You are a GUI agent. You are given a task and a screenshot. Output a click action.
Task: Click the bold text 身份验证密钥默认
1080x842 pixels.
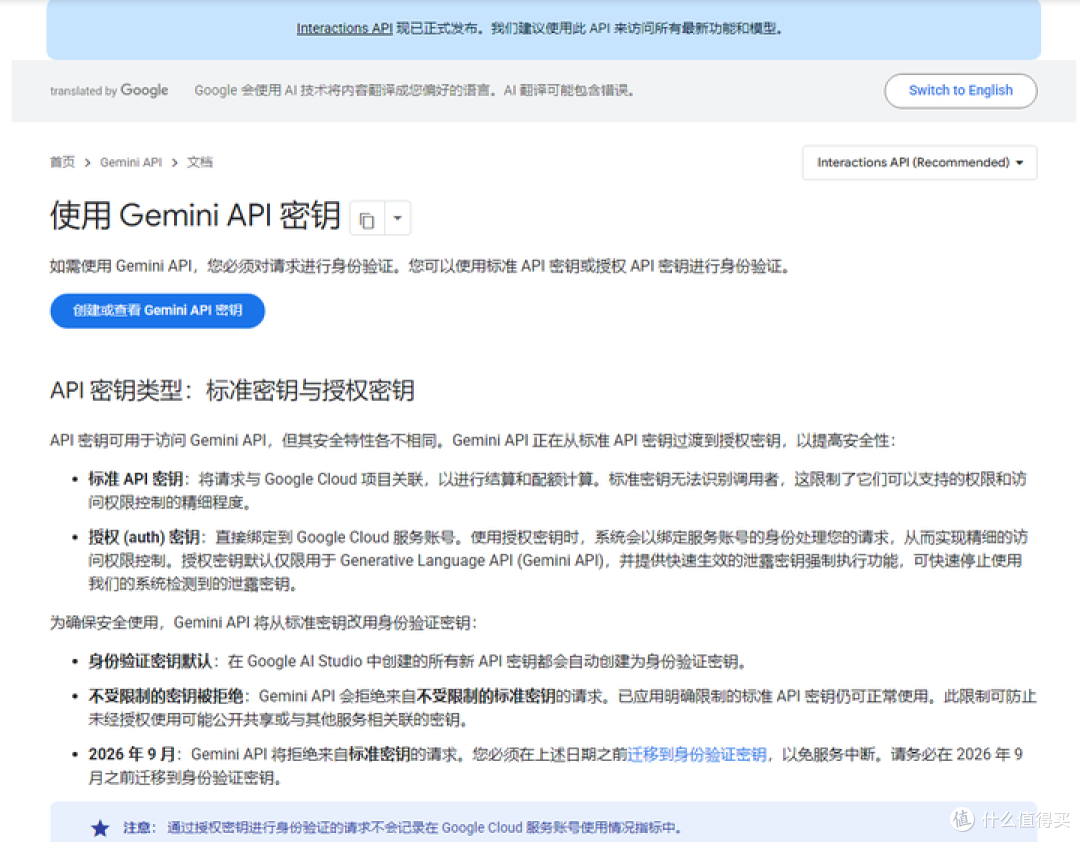tap(150, 661)
